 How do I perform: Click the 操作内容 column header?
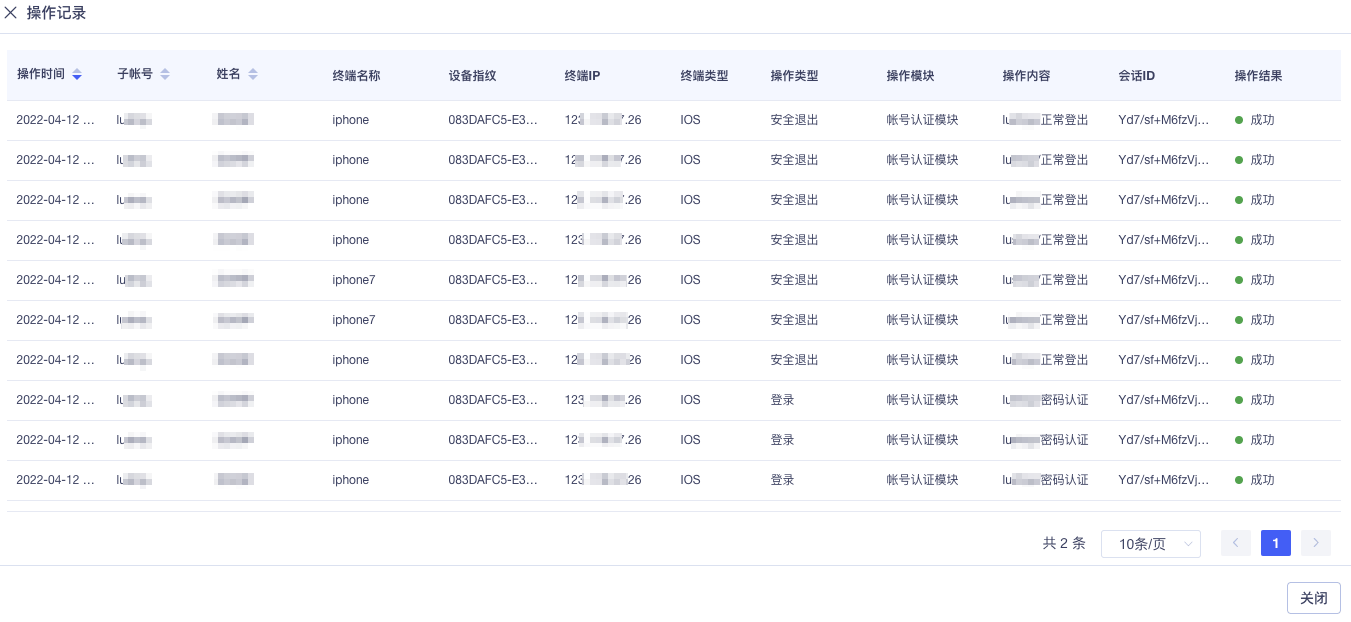(1026, 75)
